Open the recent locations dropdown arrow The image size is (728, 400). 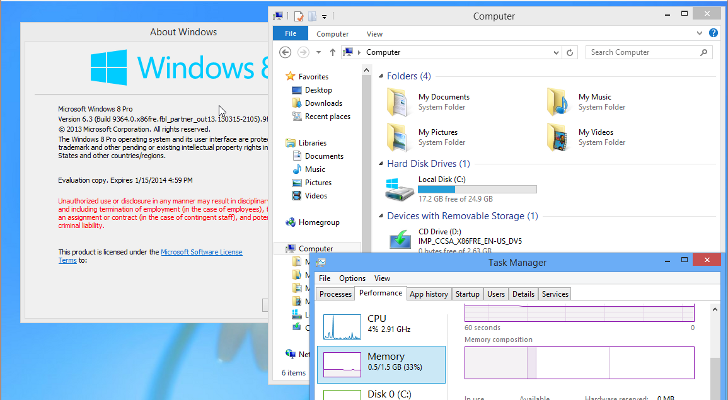coord(318,52)
